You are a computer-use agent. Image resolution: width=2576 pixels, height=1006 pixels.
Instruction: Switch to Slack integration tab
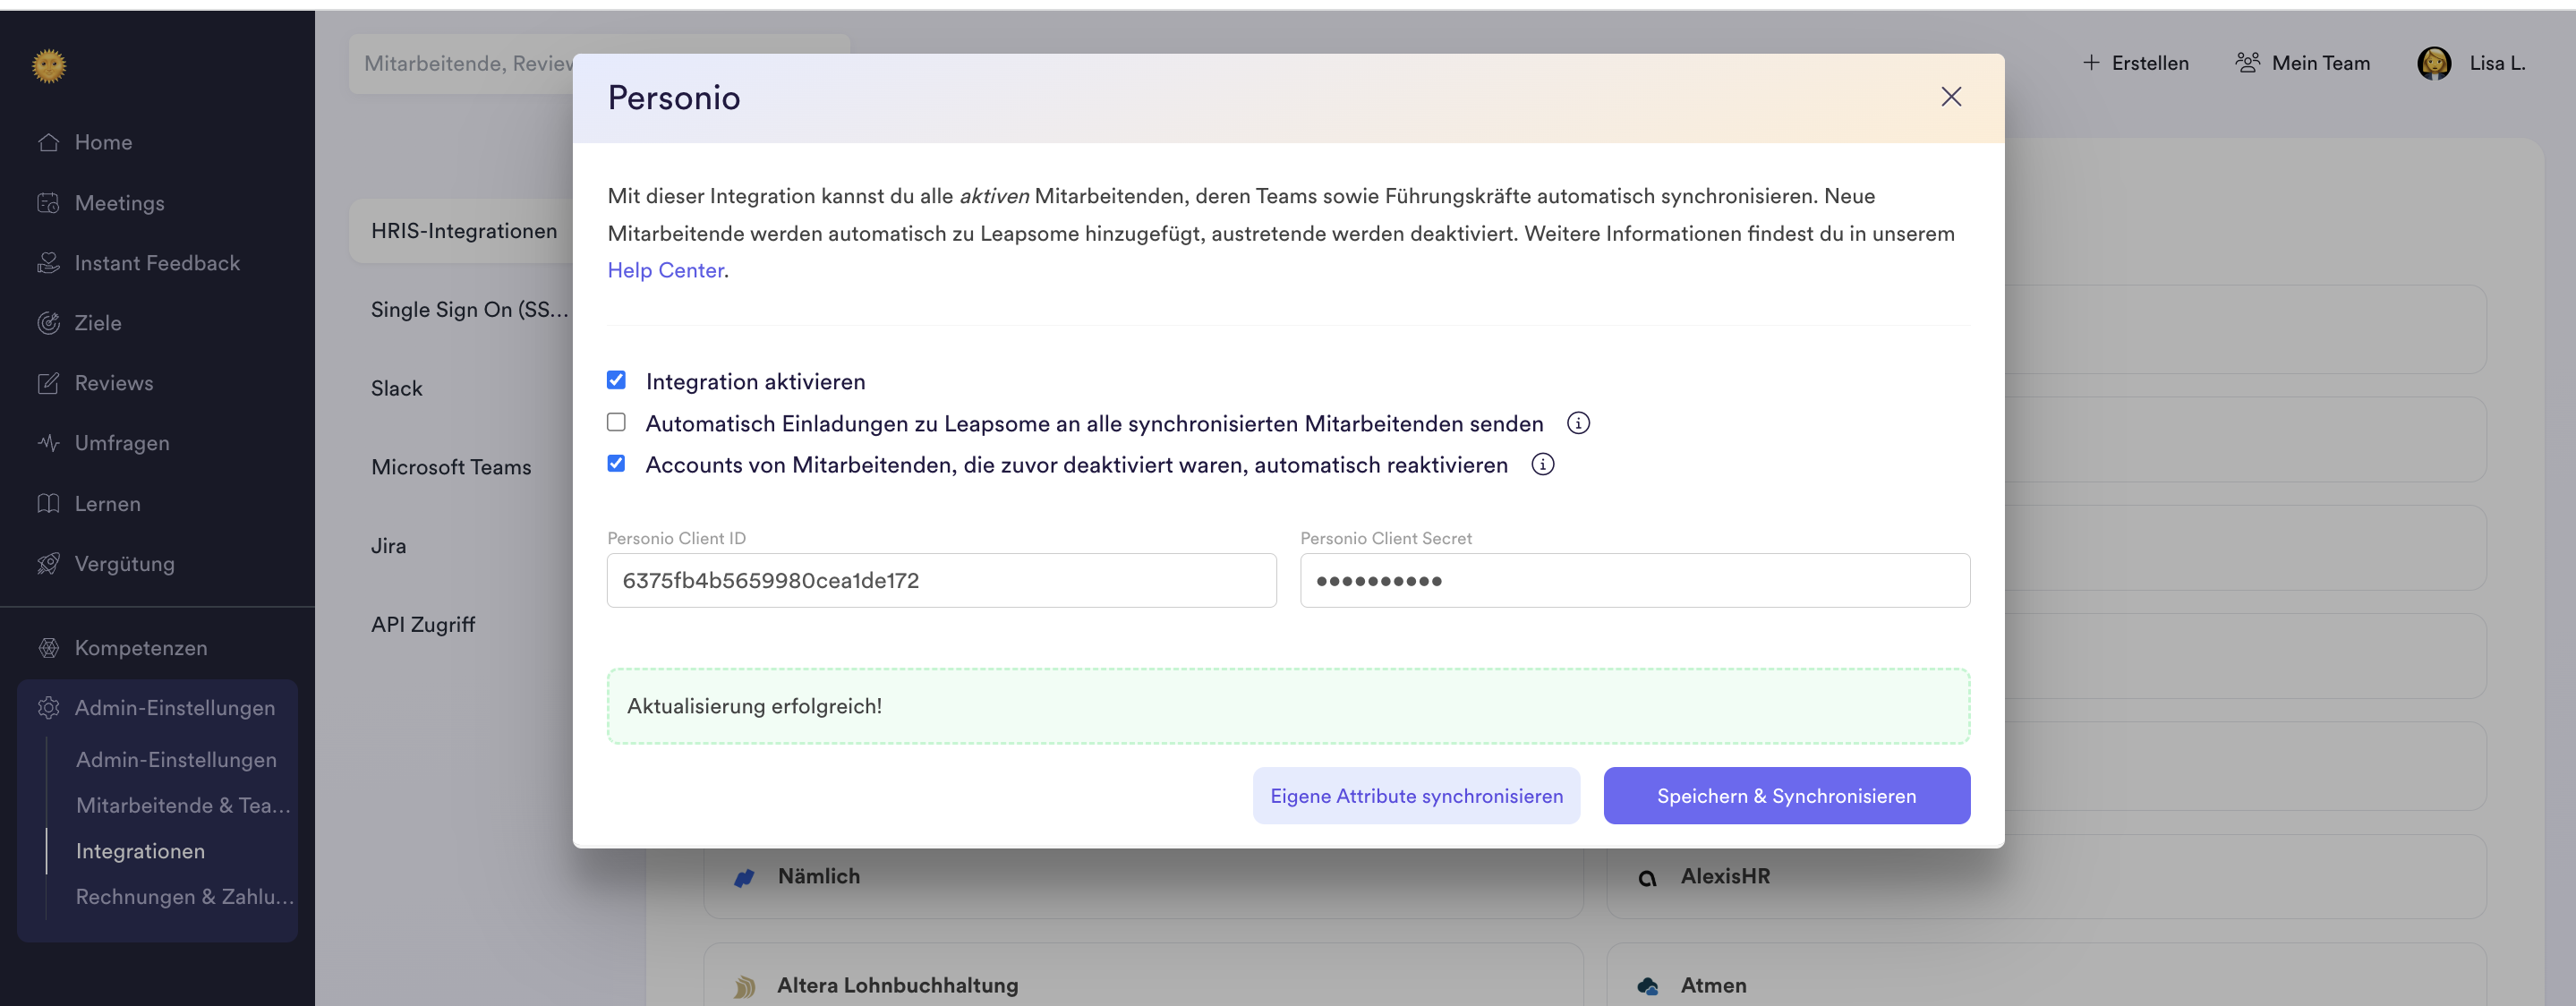[x=396, y=388]
